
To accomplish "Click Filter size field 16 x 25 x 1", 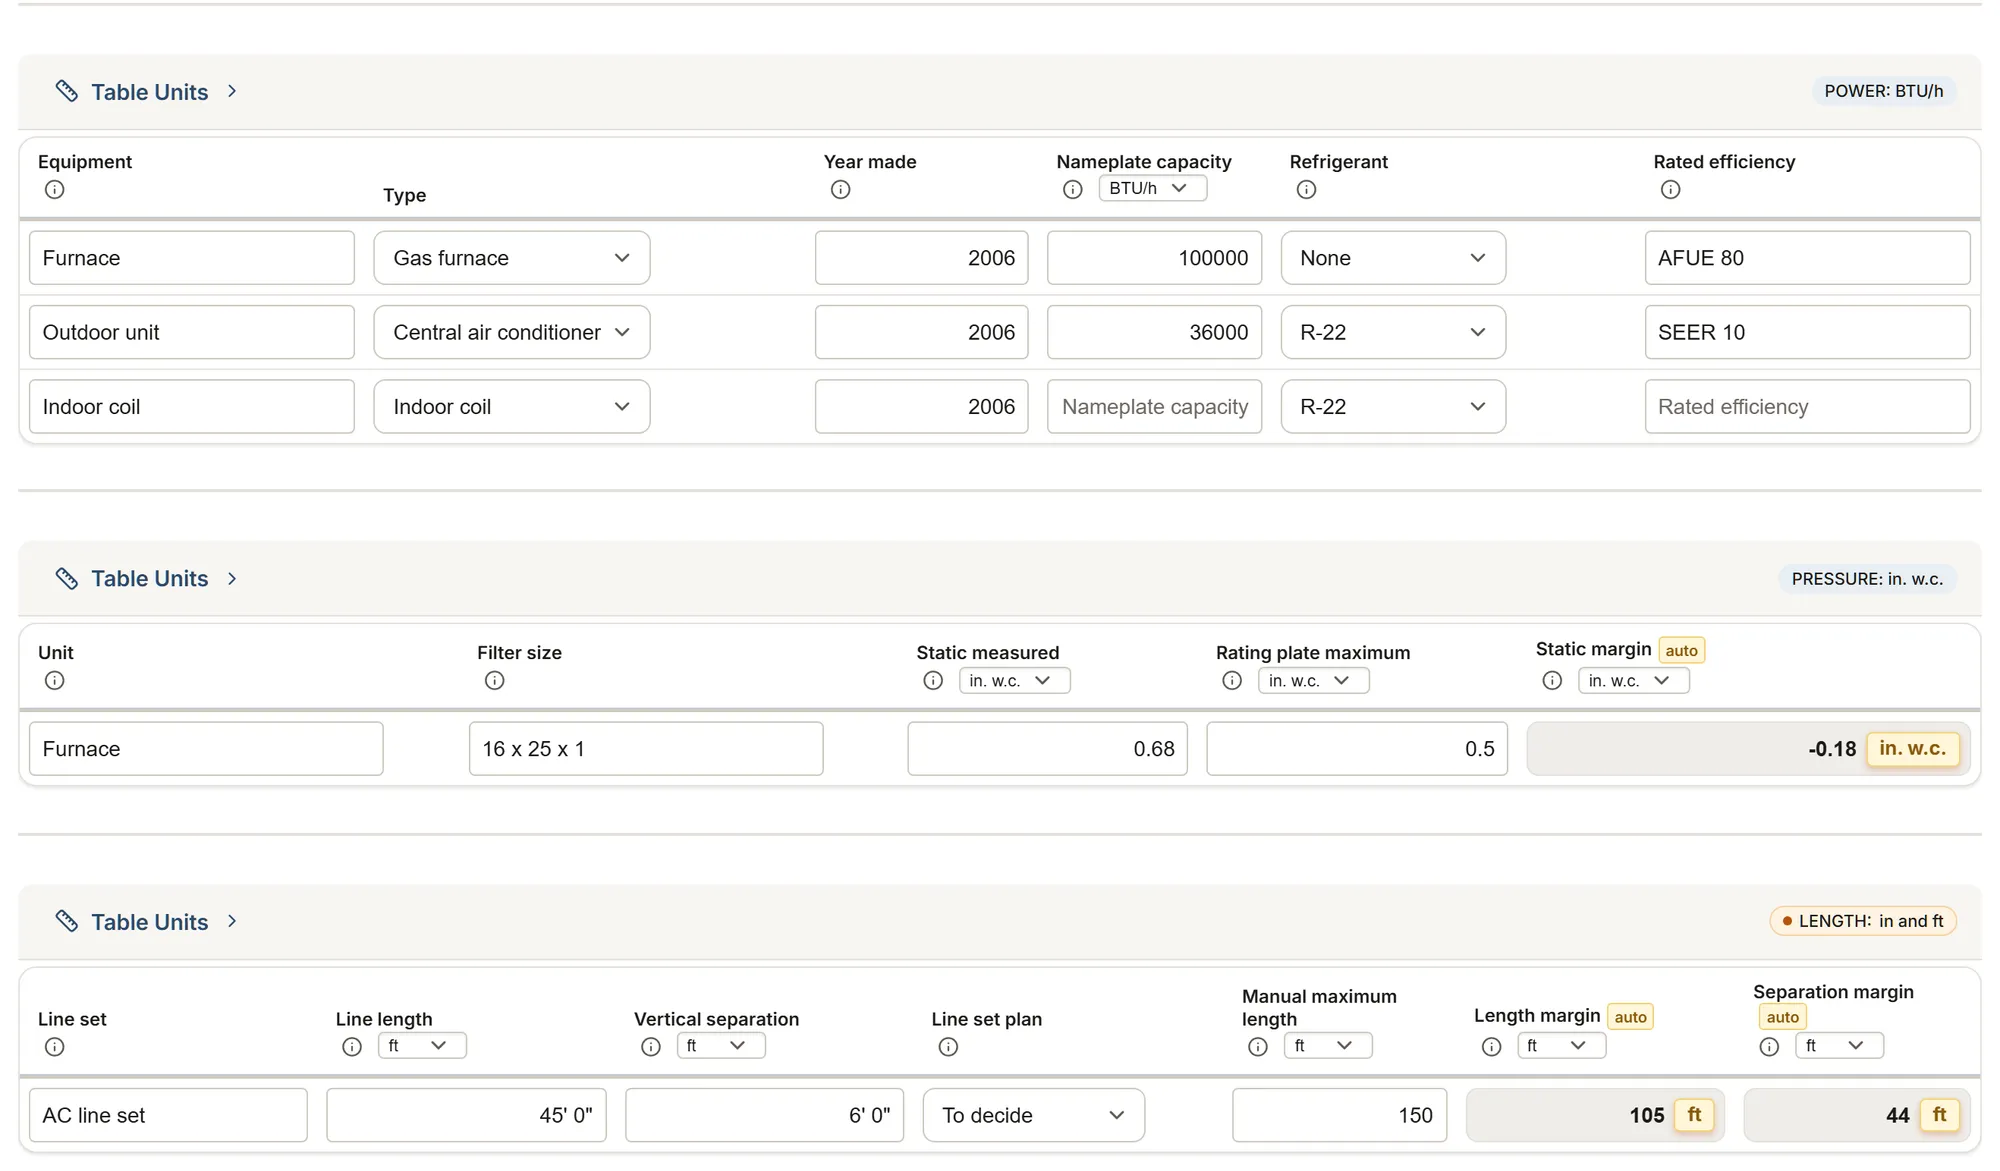I will [646, 749].
